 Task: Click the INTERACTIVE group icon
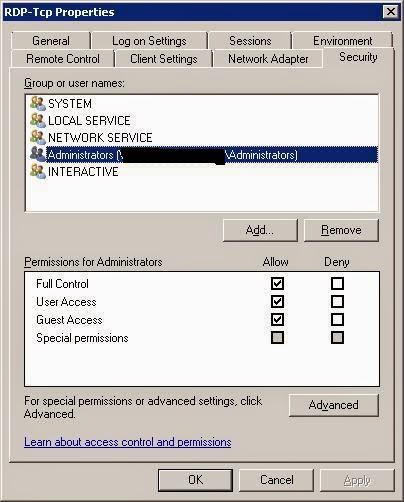click(38, 171)
